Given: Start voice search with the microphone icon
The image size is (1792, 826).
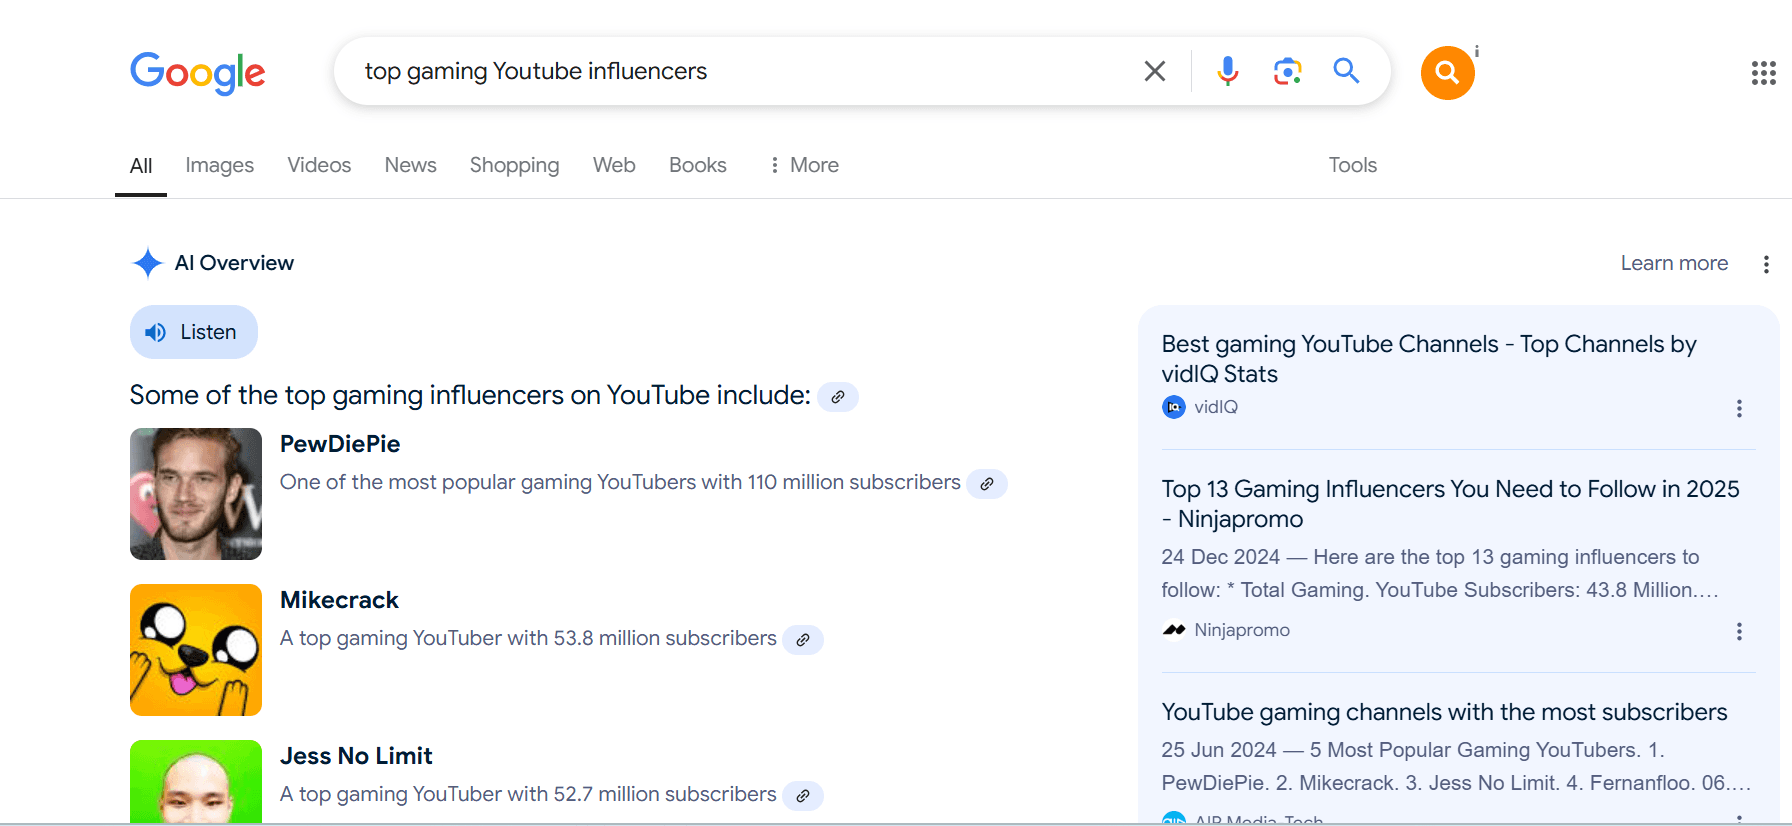Looking at the screenshot, I should point(1228,71).
